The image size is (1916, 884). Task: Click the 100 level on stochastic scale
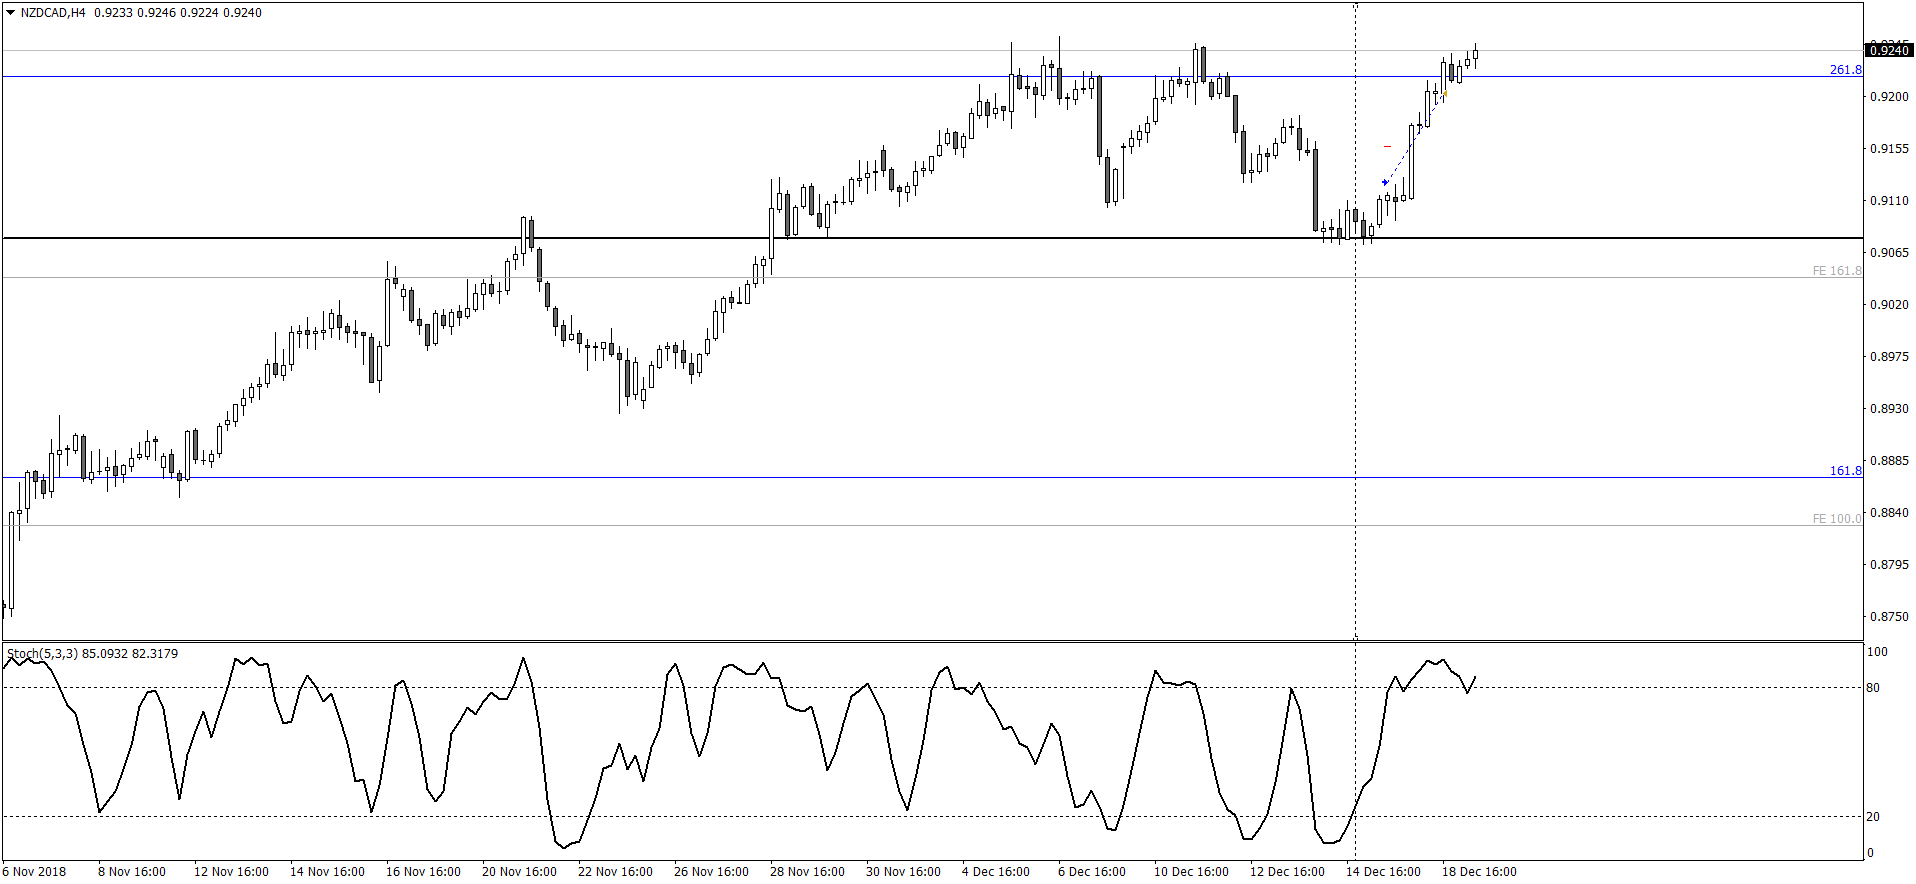point(1877,652)
